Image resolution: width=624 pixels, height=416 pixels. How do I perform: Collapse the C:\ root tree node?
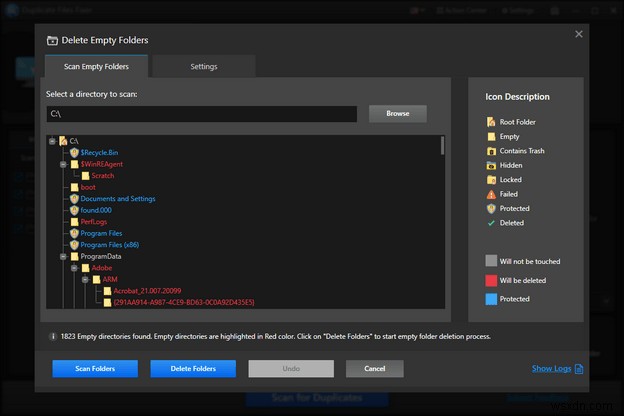click(x=52, y=141)
